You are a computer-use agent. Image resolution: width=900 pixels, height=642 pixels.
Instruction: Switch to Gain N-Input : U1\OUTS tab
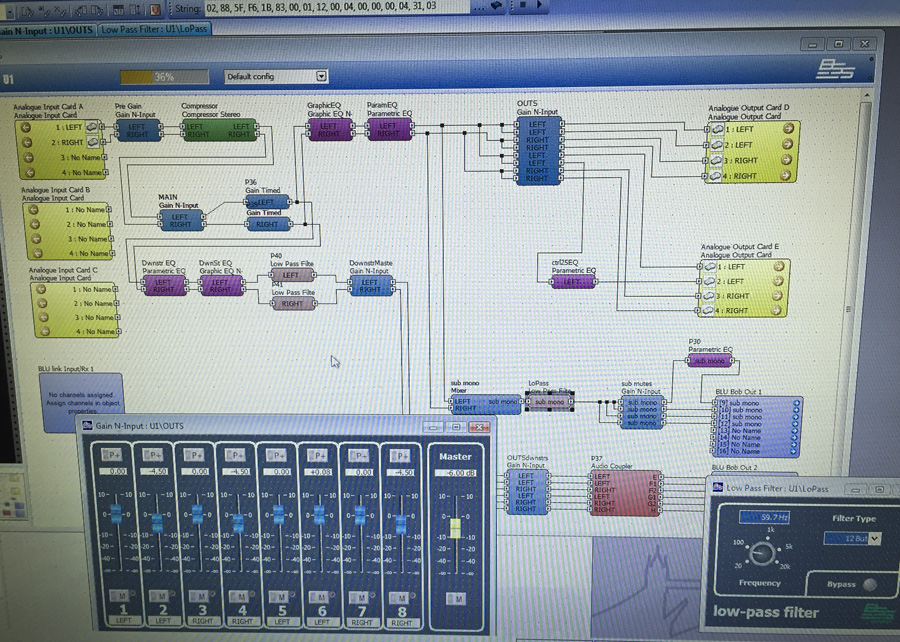point(46,30)
